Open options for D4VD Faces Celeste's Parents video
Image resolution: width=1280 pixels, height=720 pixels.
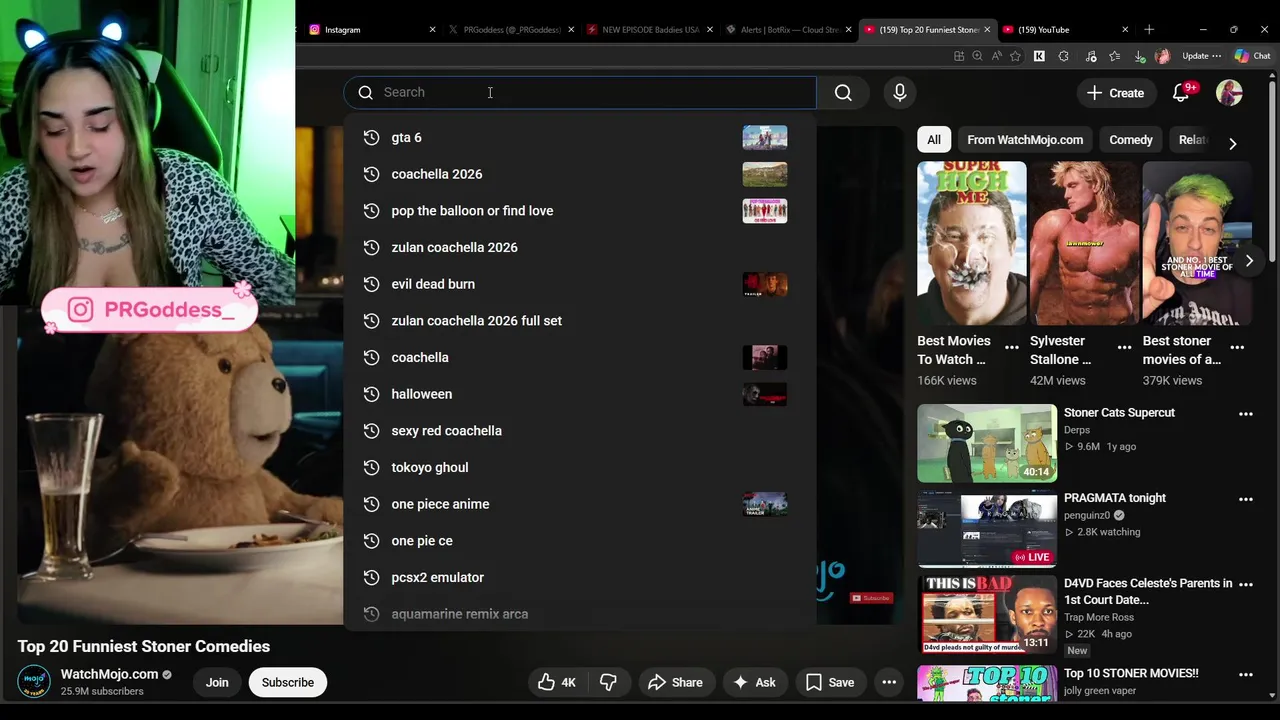coord(1246,584)
